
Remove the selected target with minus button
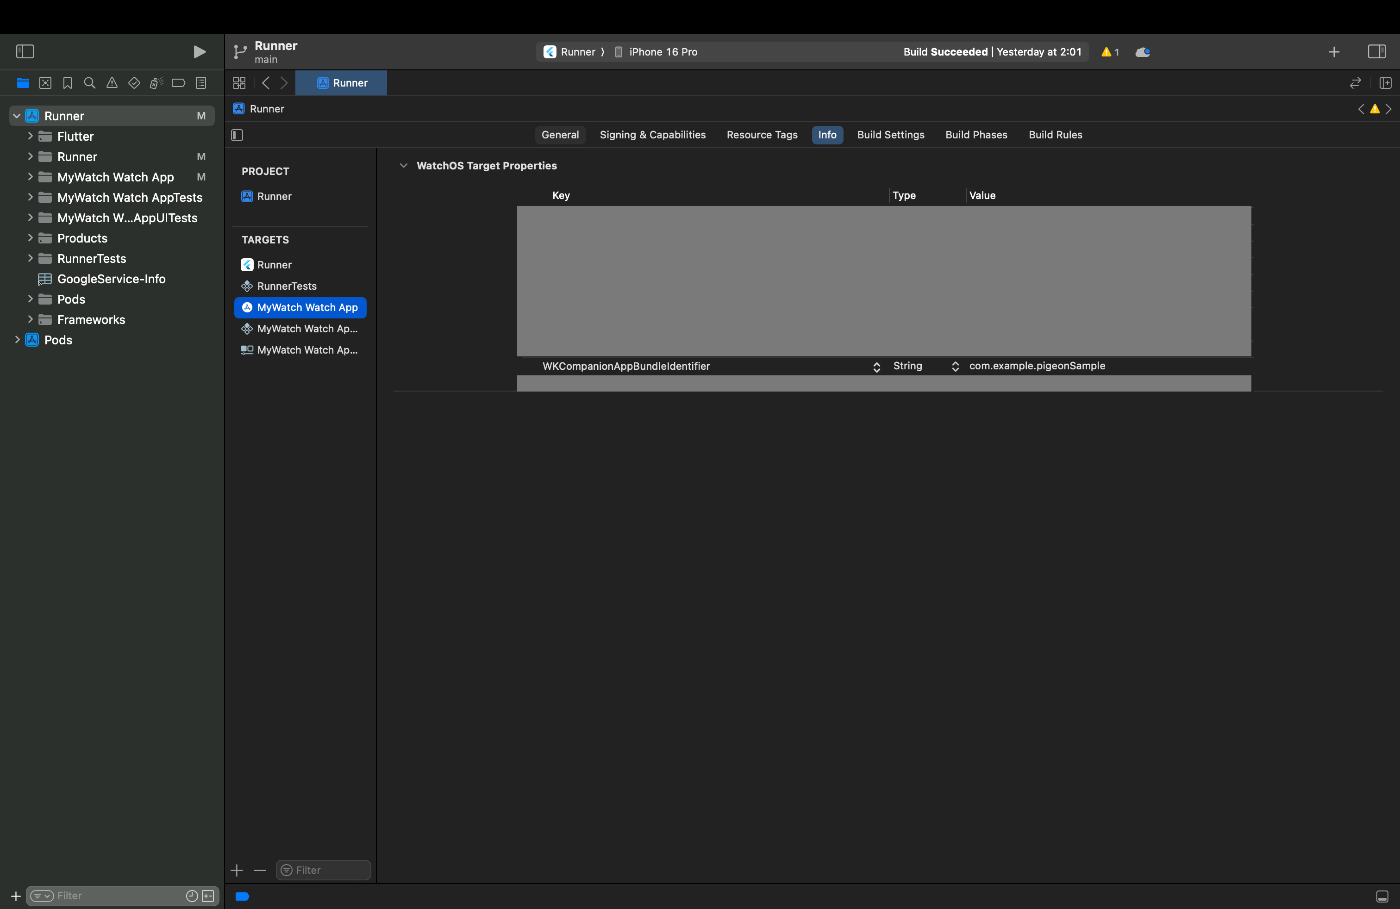(x=260, y=870)
